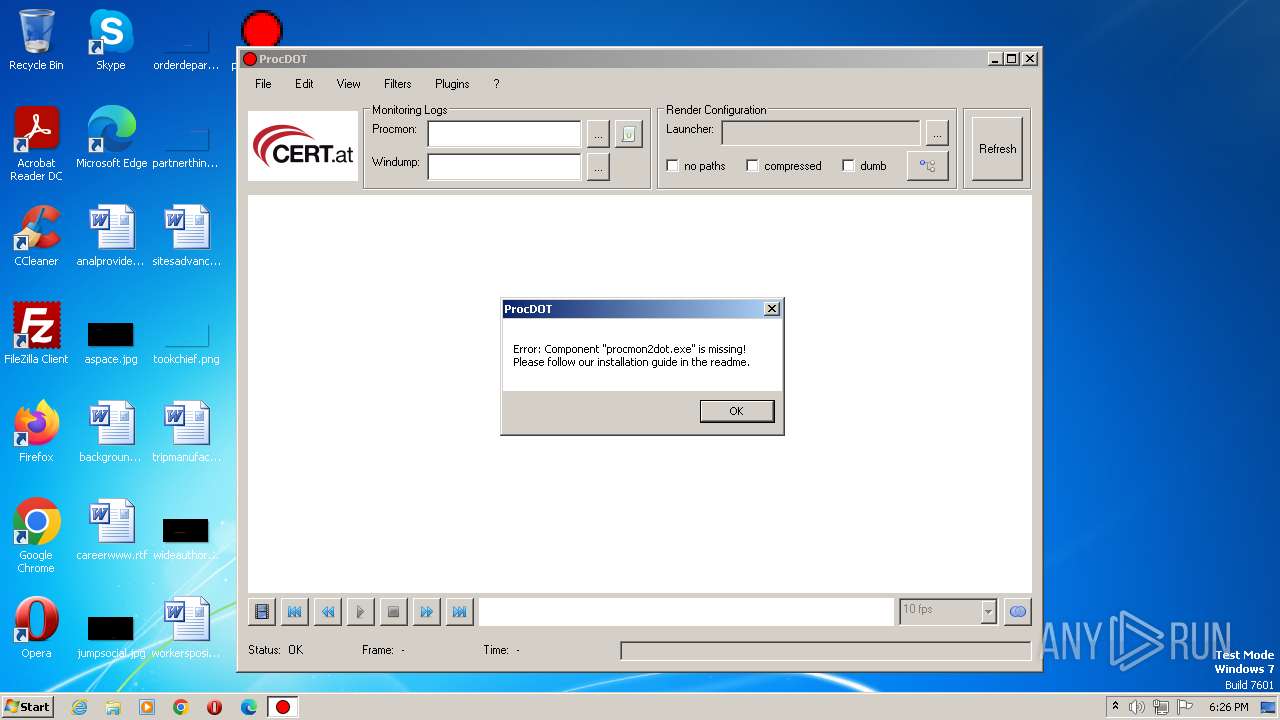Screen dimensions: 1280x720
Task: Select the 'wideauthor...' desktop file
Action: [x=186, y=538]
